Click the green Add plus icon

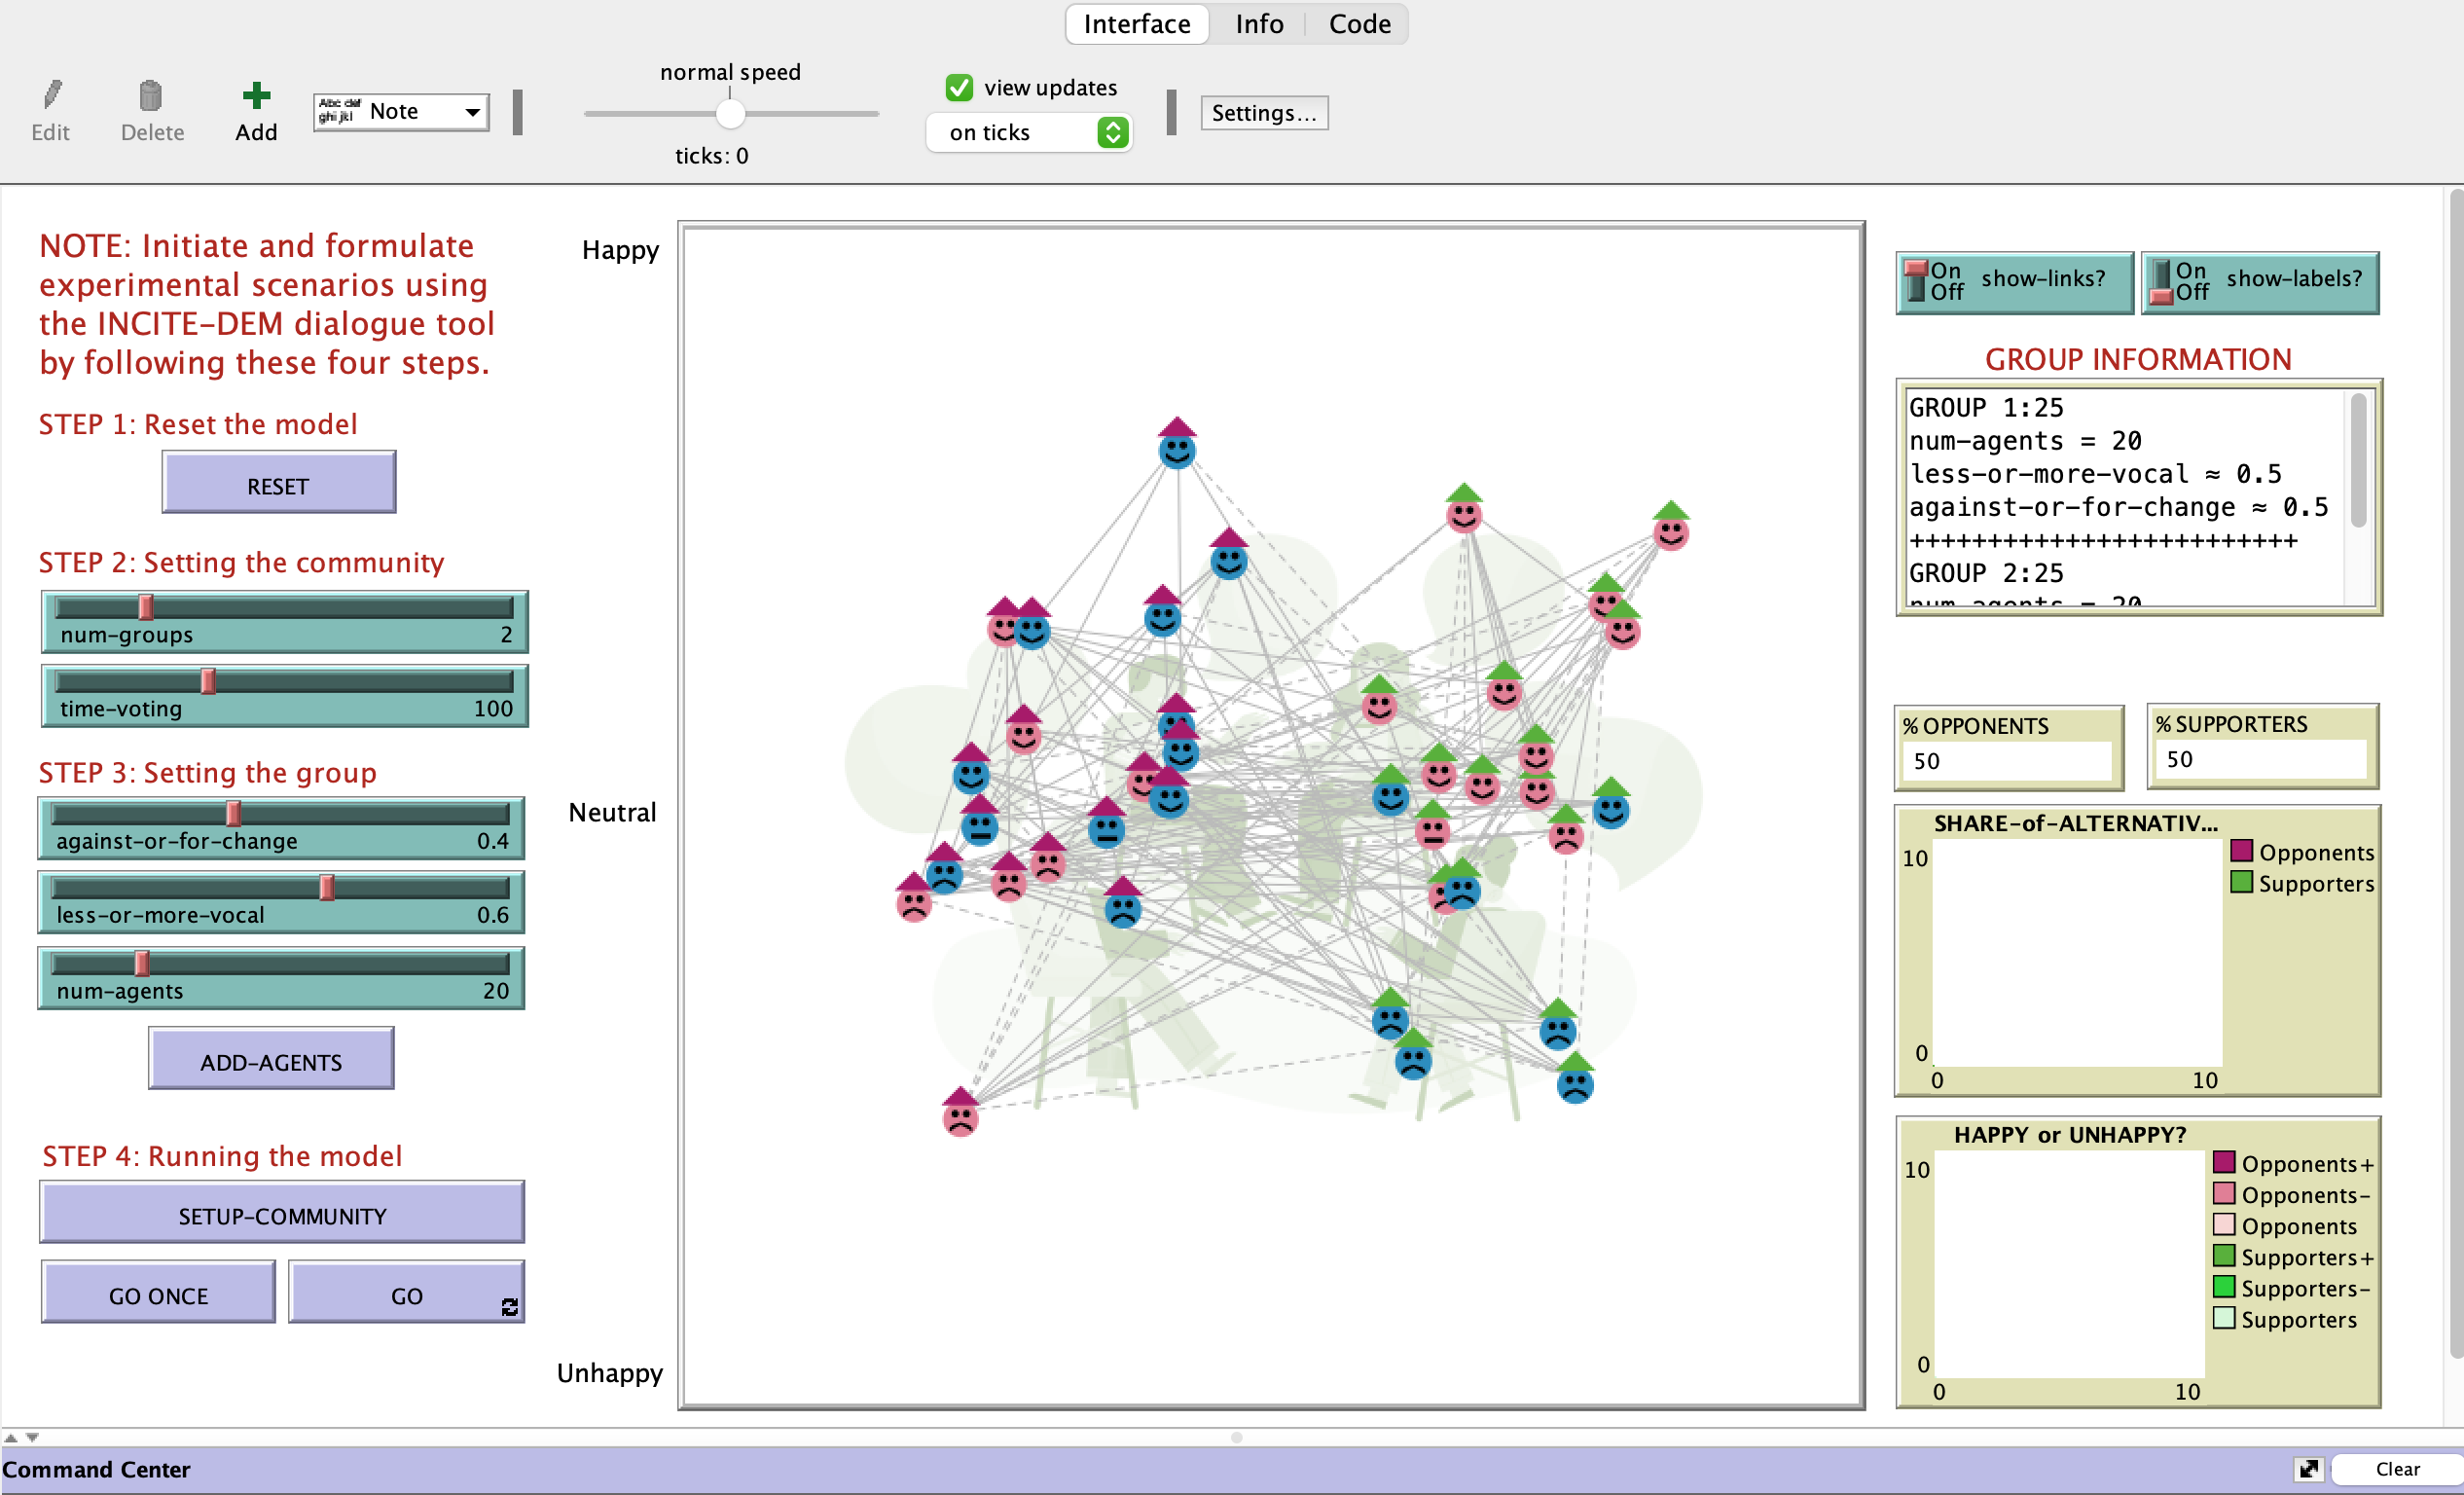(256, 96)
